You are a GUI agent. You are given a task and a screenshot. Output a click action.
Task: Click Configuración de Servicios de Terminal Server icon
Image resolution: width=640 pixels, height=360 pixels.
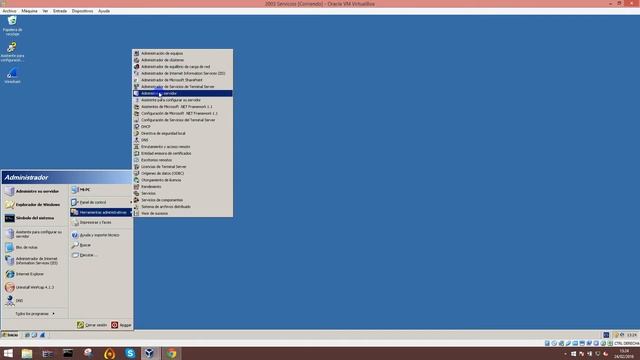tap(137, 120)
